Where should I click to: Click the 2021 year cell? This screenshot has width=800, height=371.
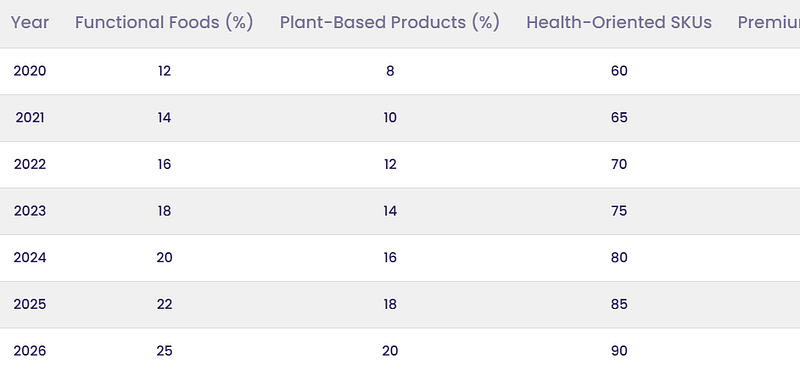point(30,118)
